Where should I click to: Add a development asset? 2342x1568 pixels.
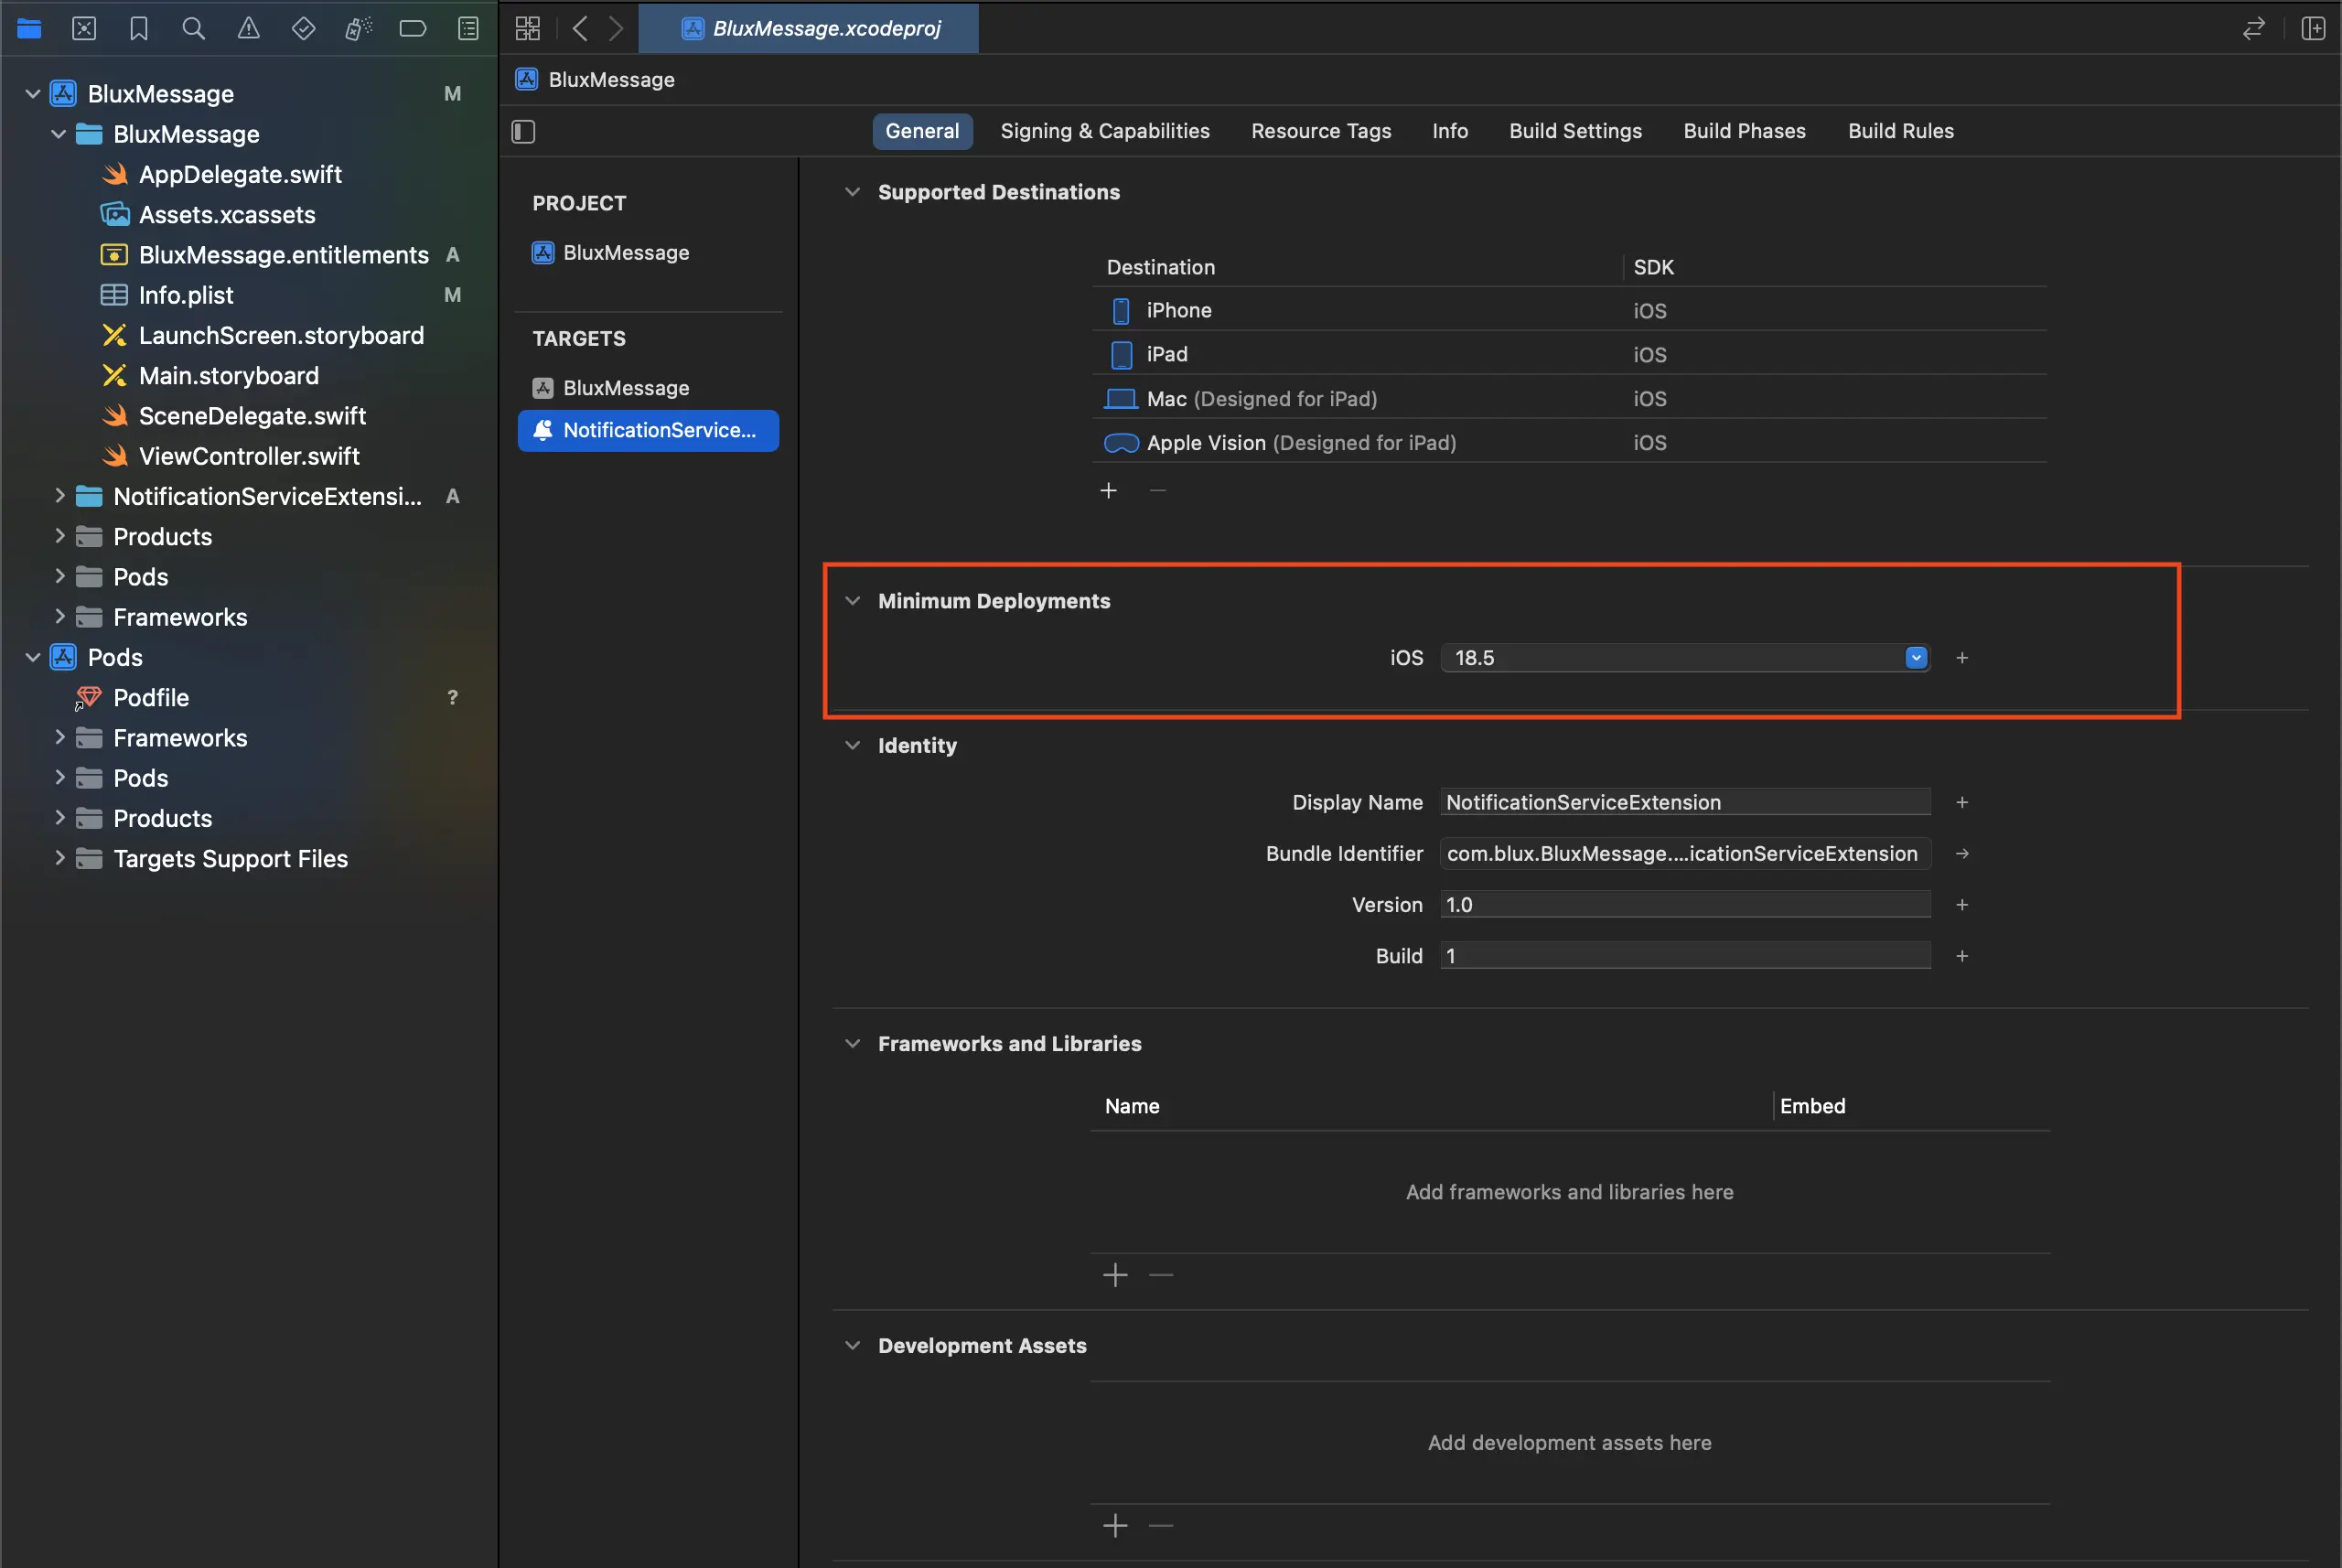[1115, 1525]
